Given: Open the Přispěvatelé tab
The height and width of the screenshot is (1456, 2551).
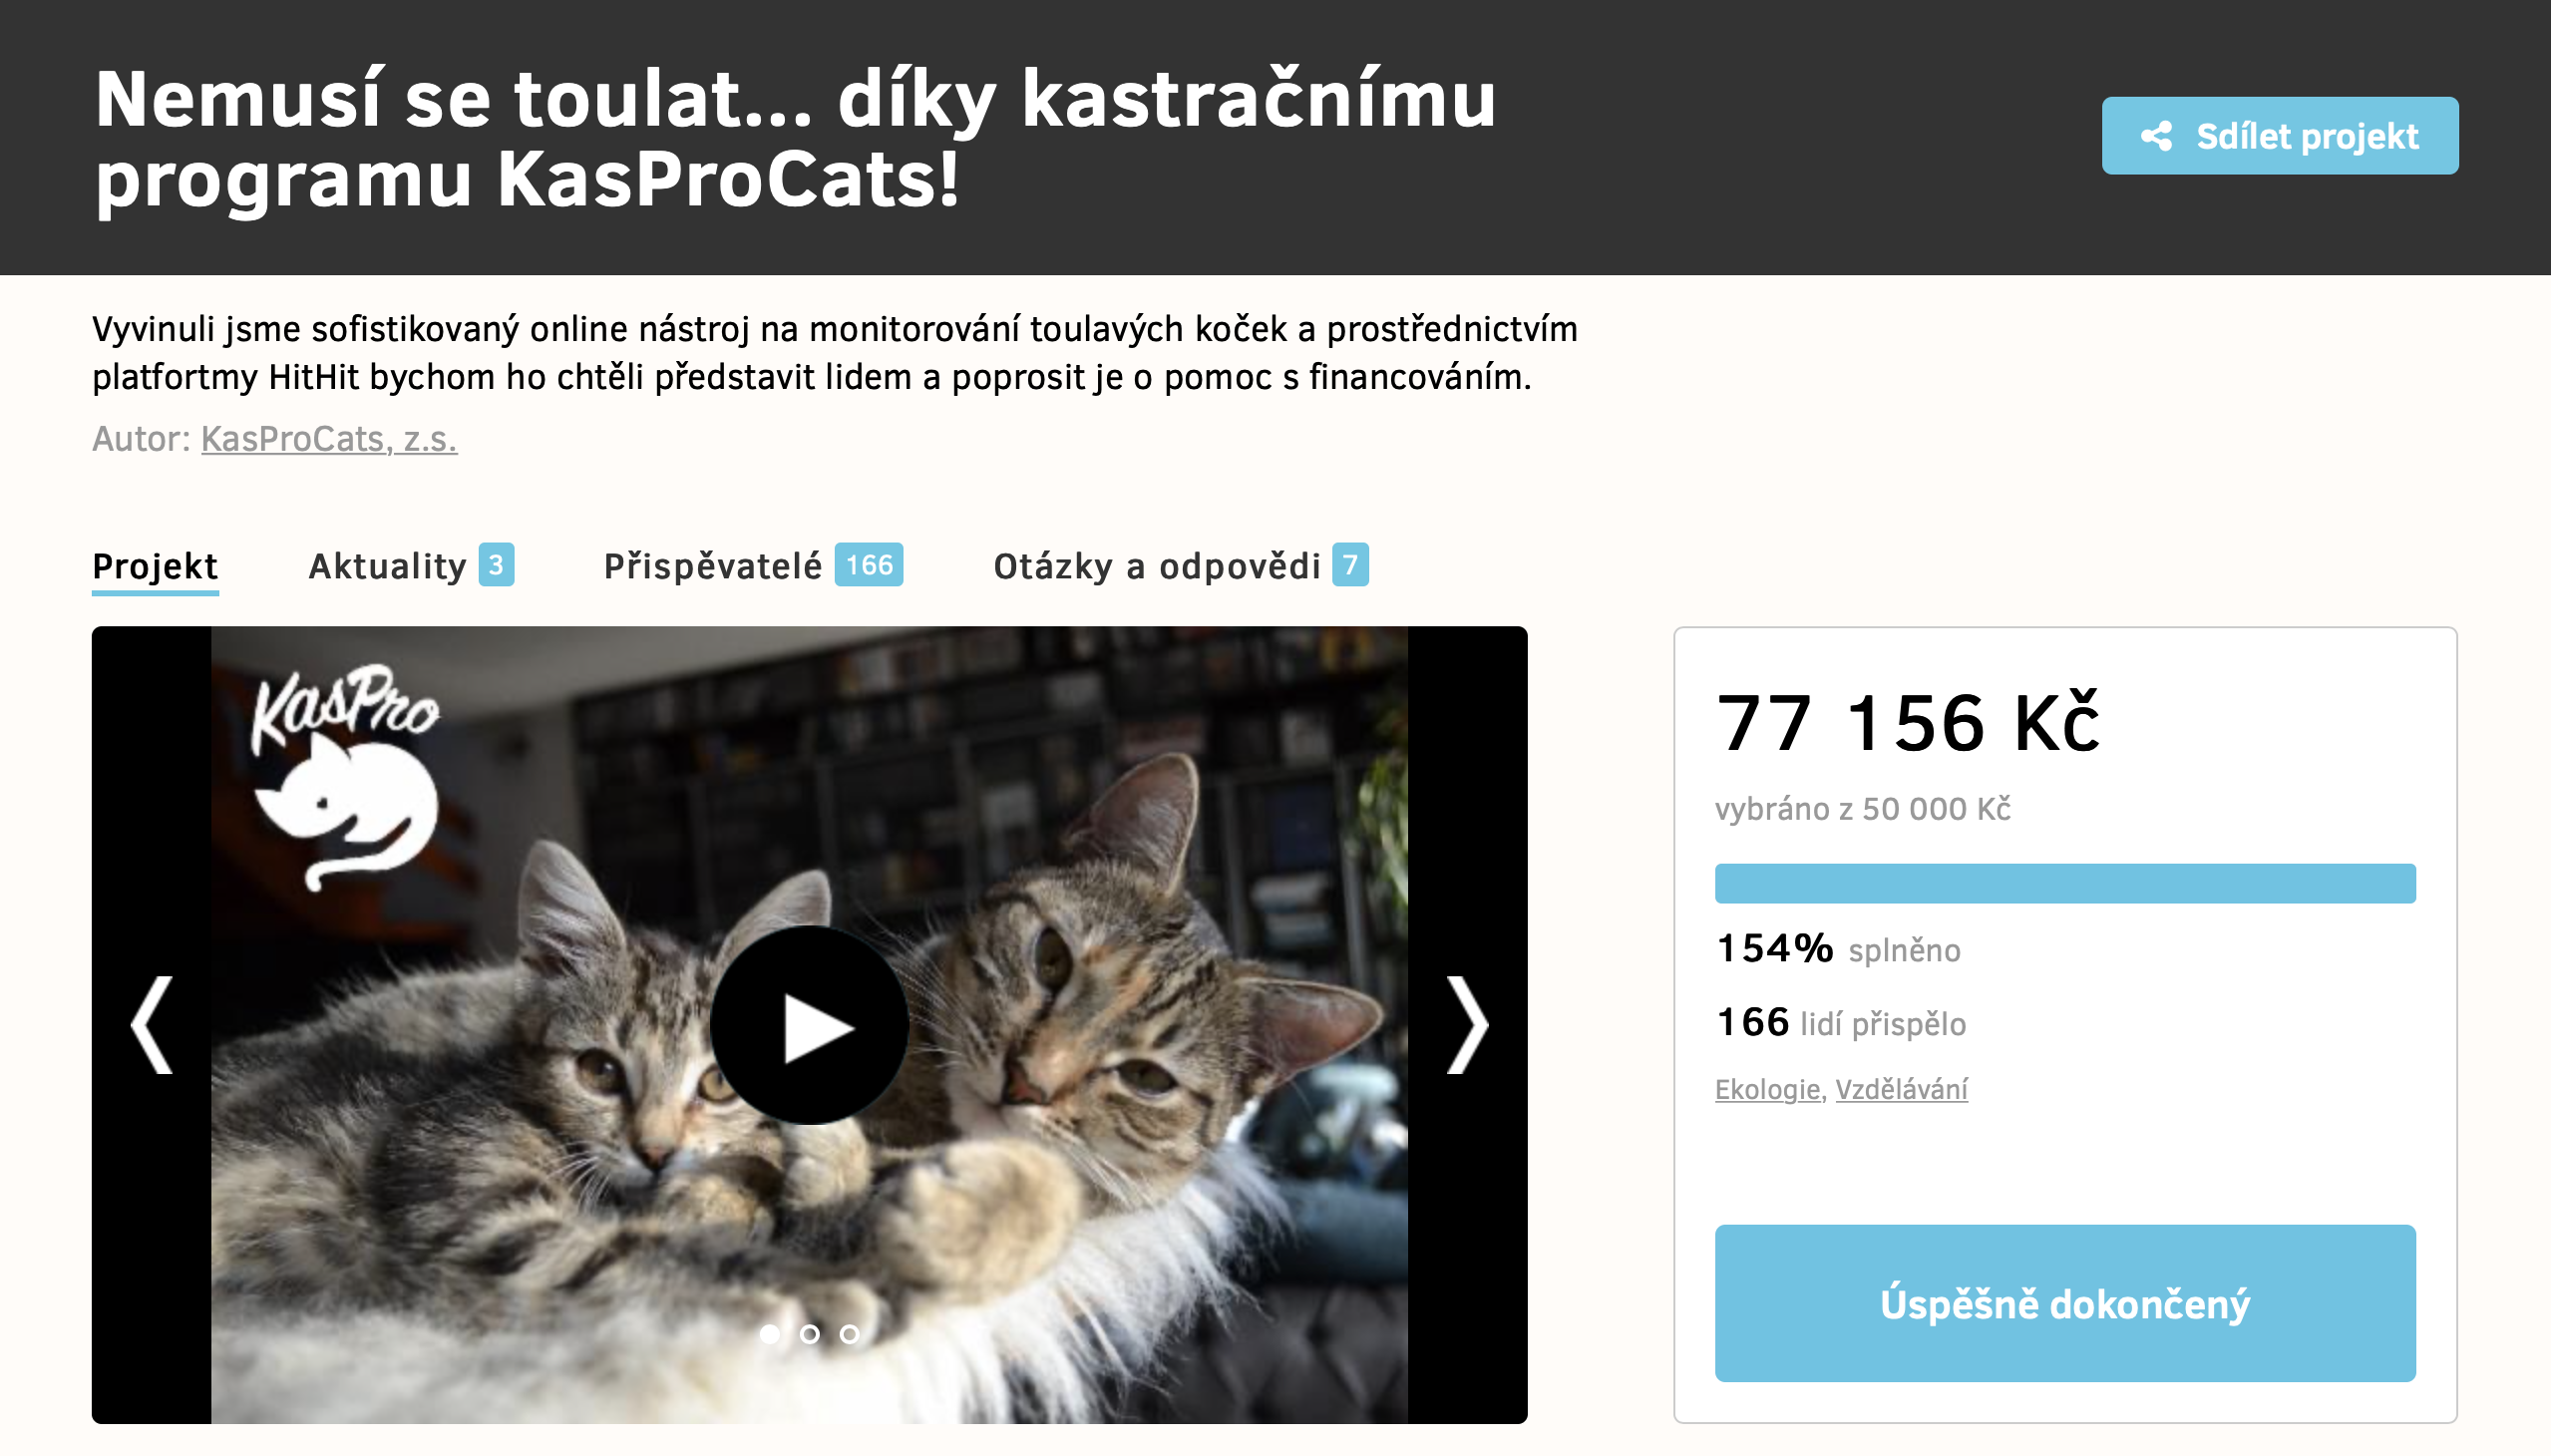Looking at the screenshot, I should pyautogui.click(x=712, y=567).
